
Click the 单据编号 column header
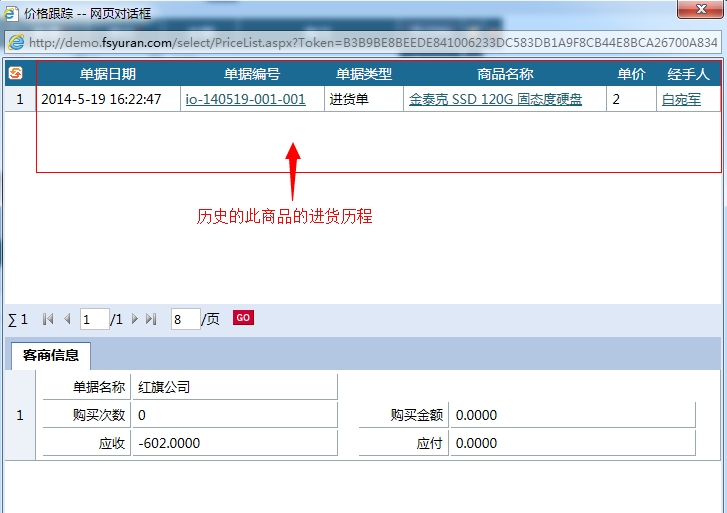click(x=252, y=74)
